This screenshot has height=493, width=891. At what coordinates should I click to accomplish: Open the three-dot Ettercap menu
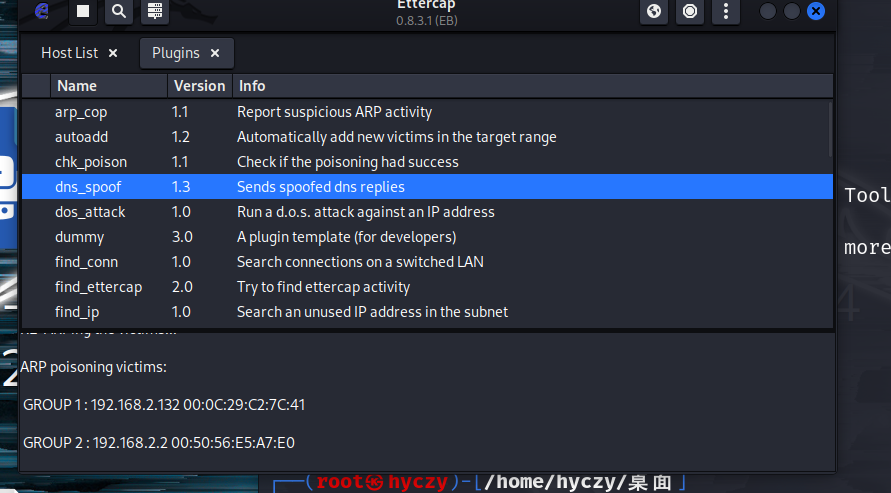click(x=725, y=12)
